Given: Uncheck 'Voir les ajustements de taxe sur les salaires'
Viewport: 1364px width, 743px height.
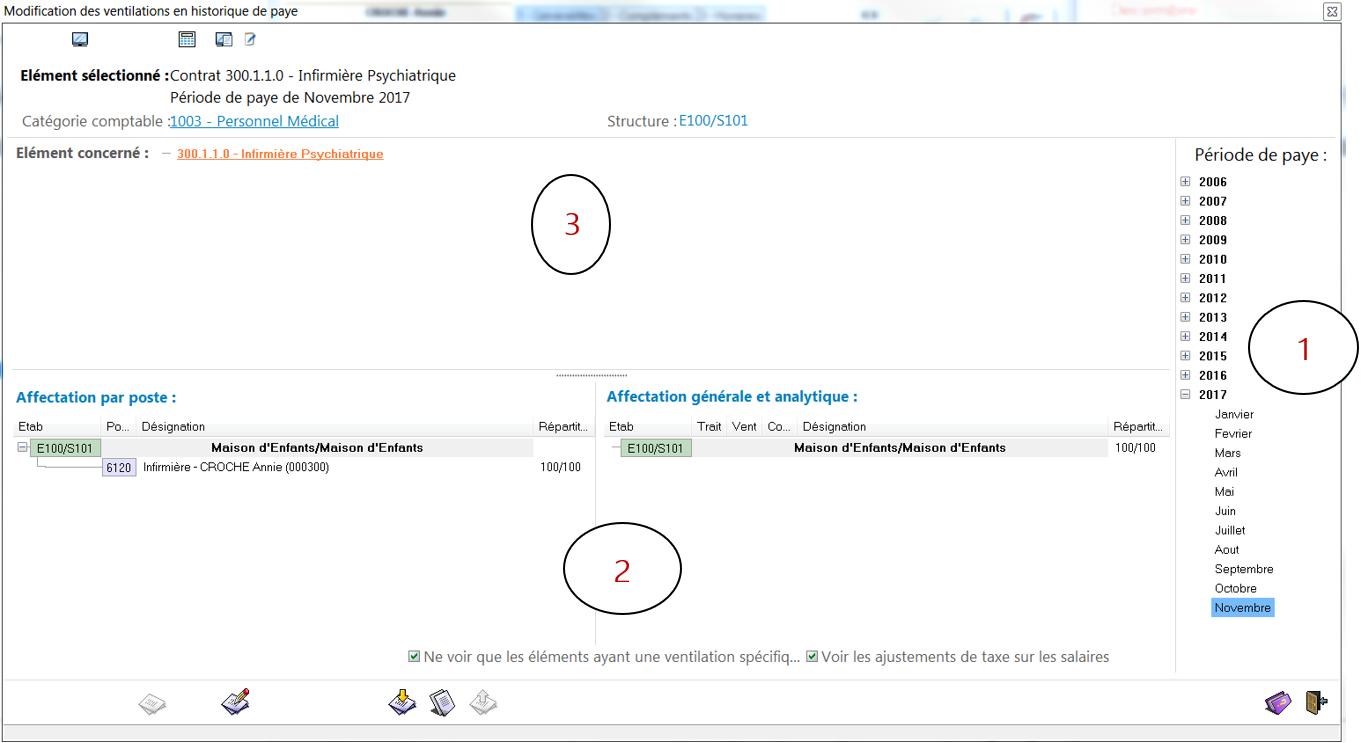Looking at the screenshot, I should click(x=812, y=657).
